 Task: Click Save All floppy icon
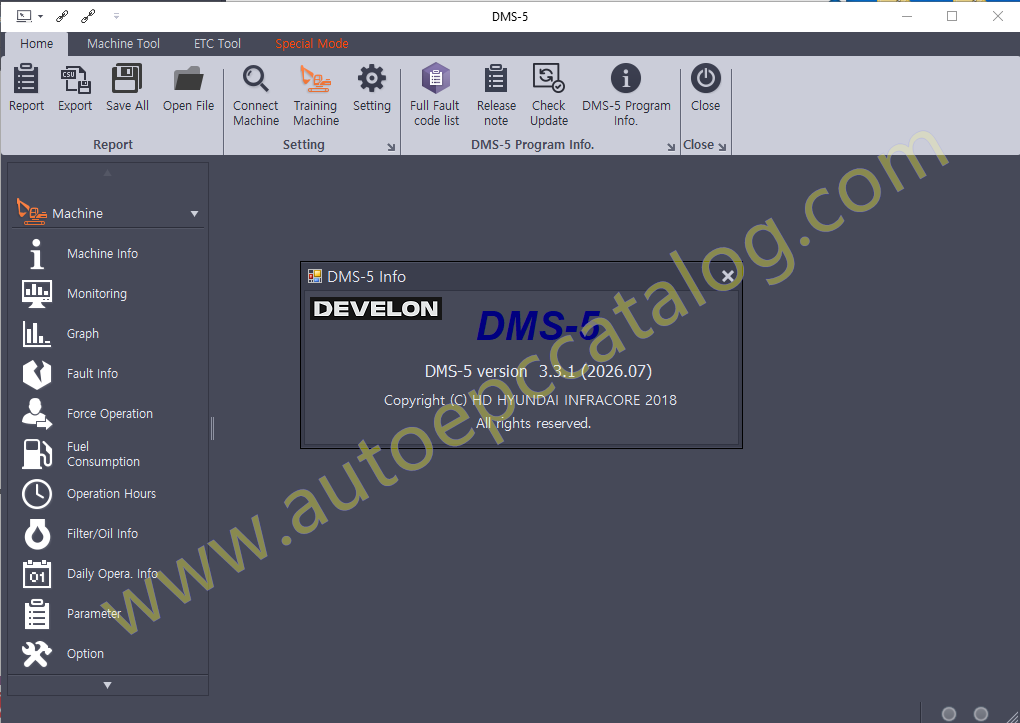coord(127,88)
